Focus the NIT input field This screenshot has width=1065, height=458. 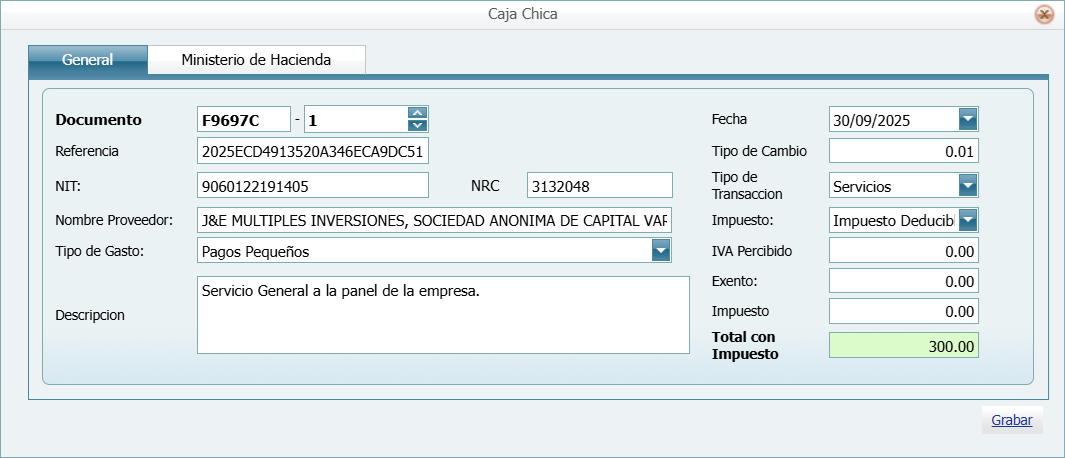coord(313,186)
